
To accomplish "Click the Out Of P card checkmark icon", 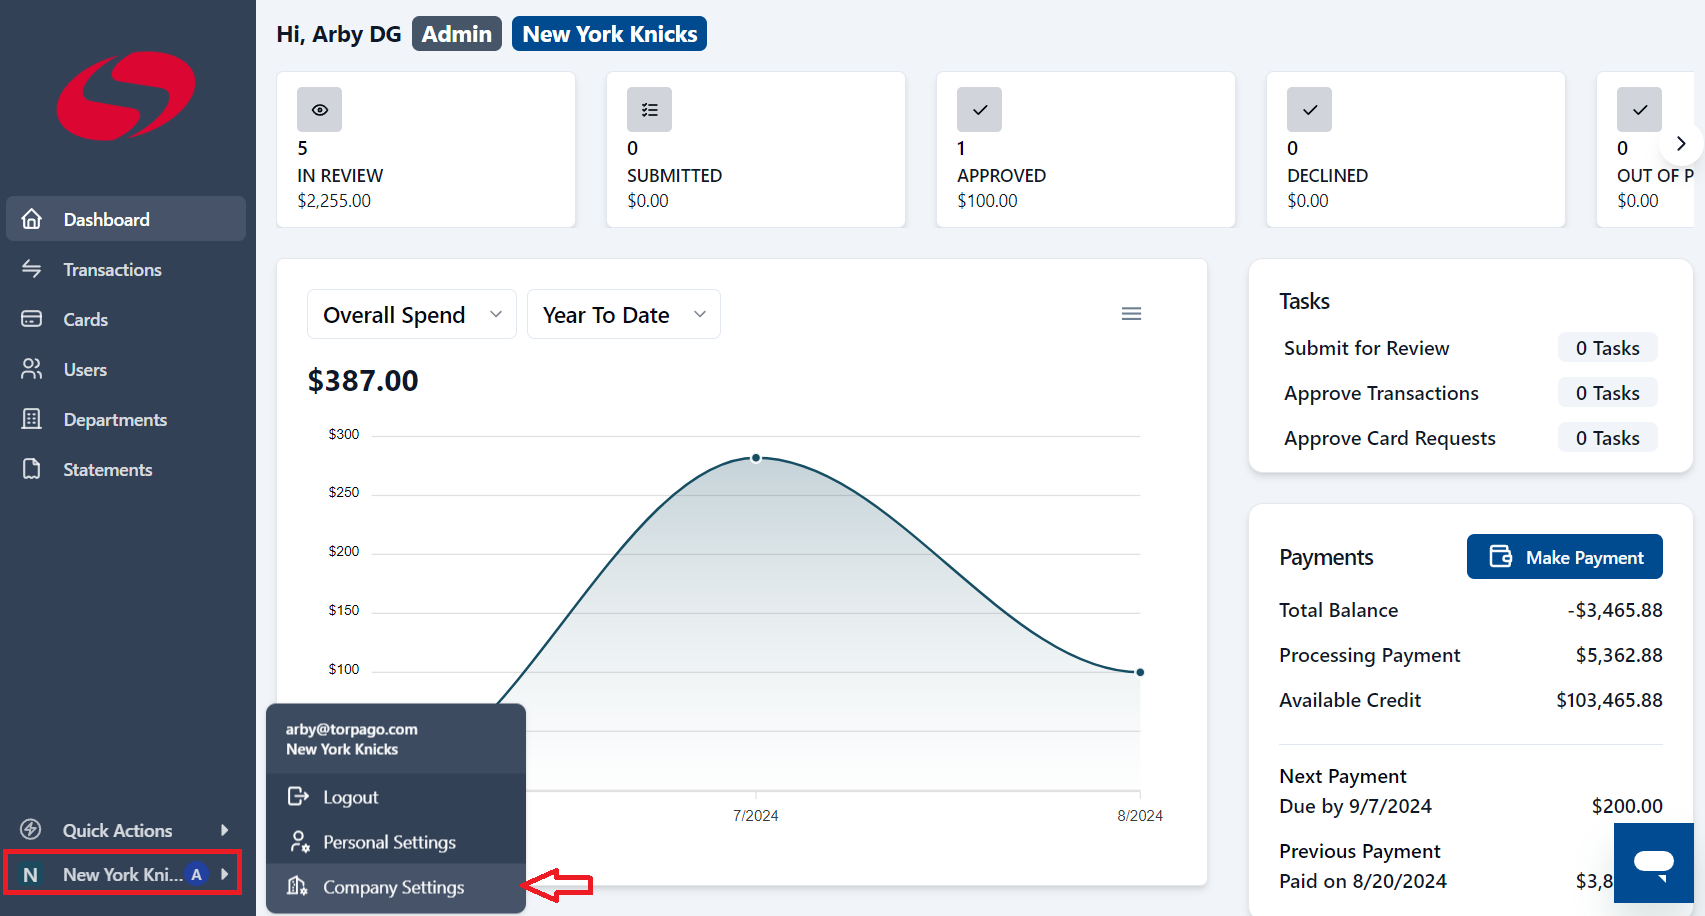I will [x=1639, y=110].
